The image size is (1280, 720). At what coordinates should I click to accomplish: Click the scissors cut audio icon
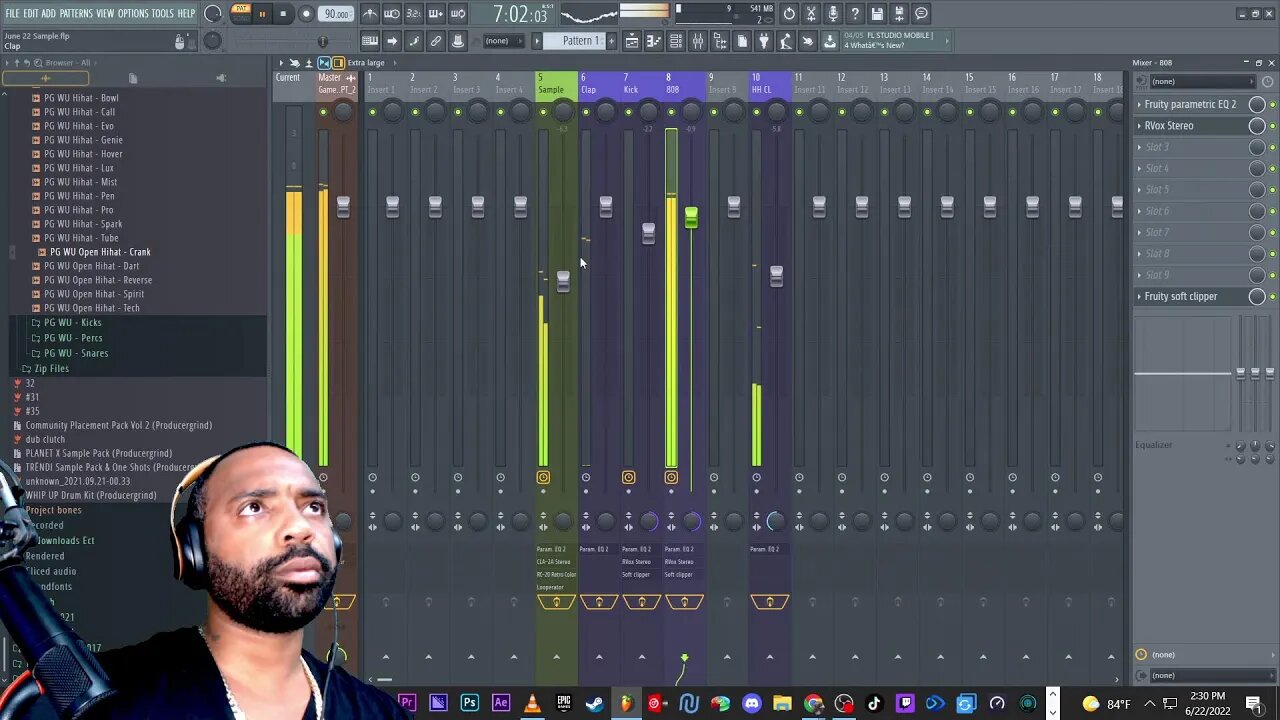[811, 14]
